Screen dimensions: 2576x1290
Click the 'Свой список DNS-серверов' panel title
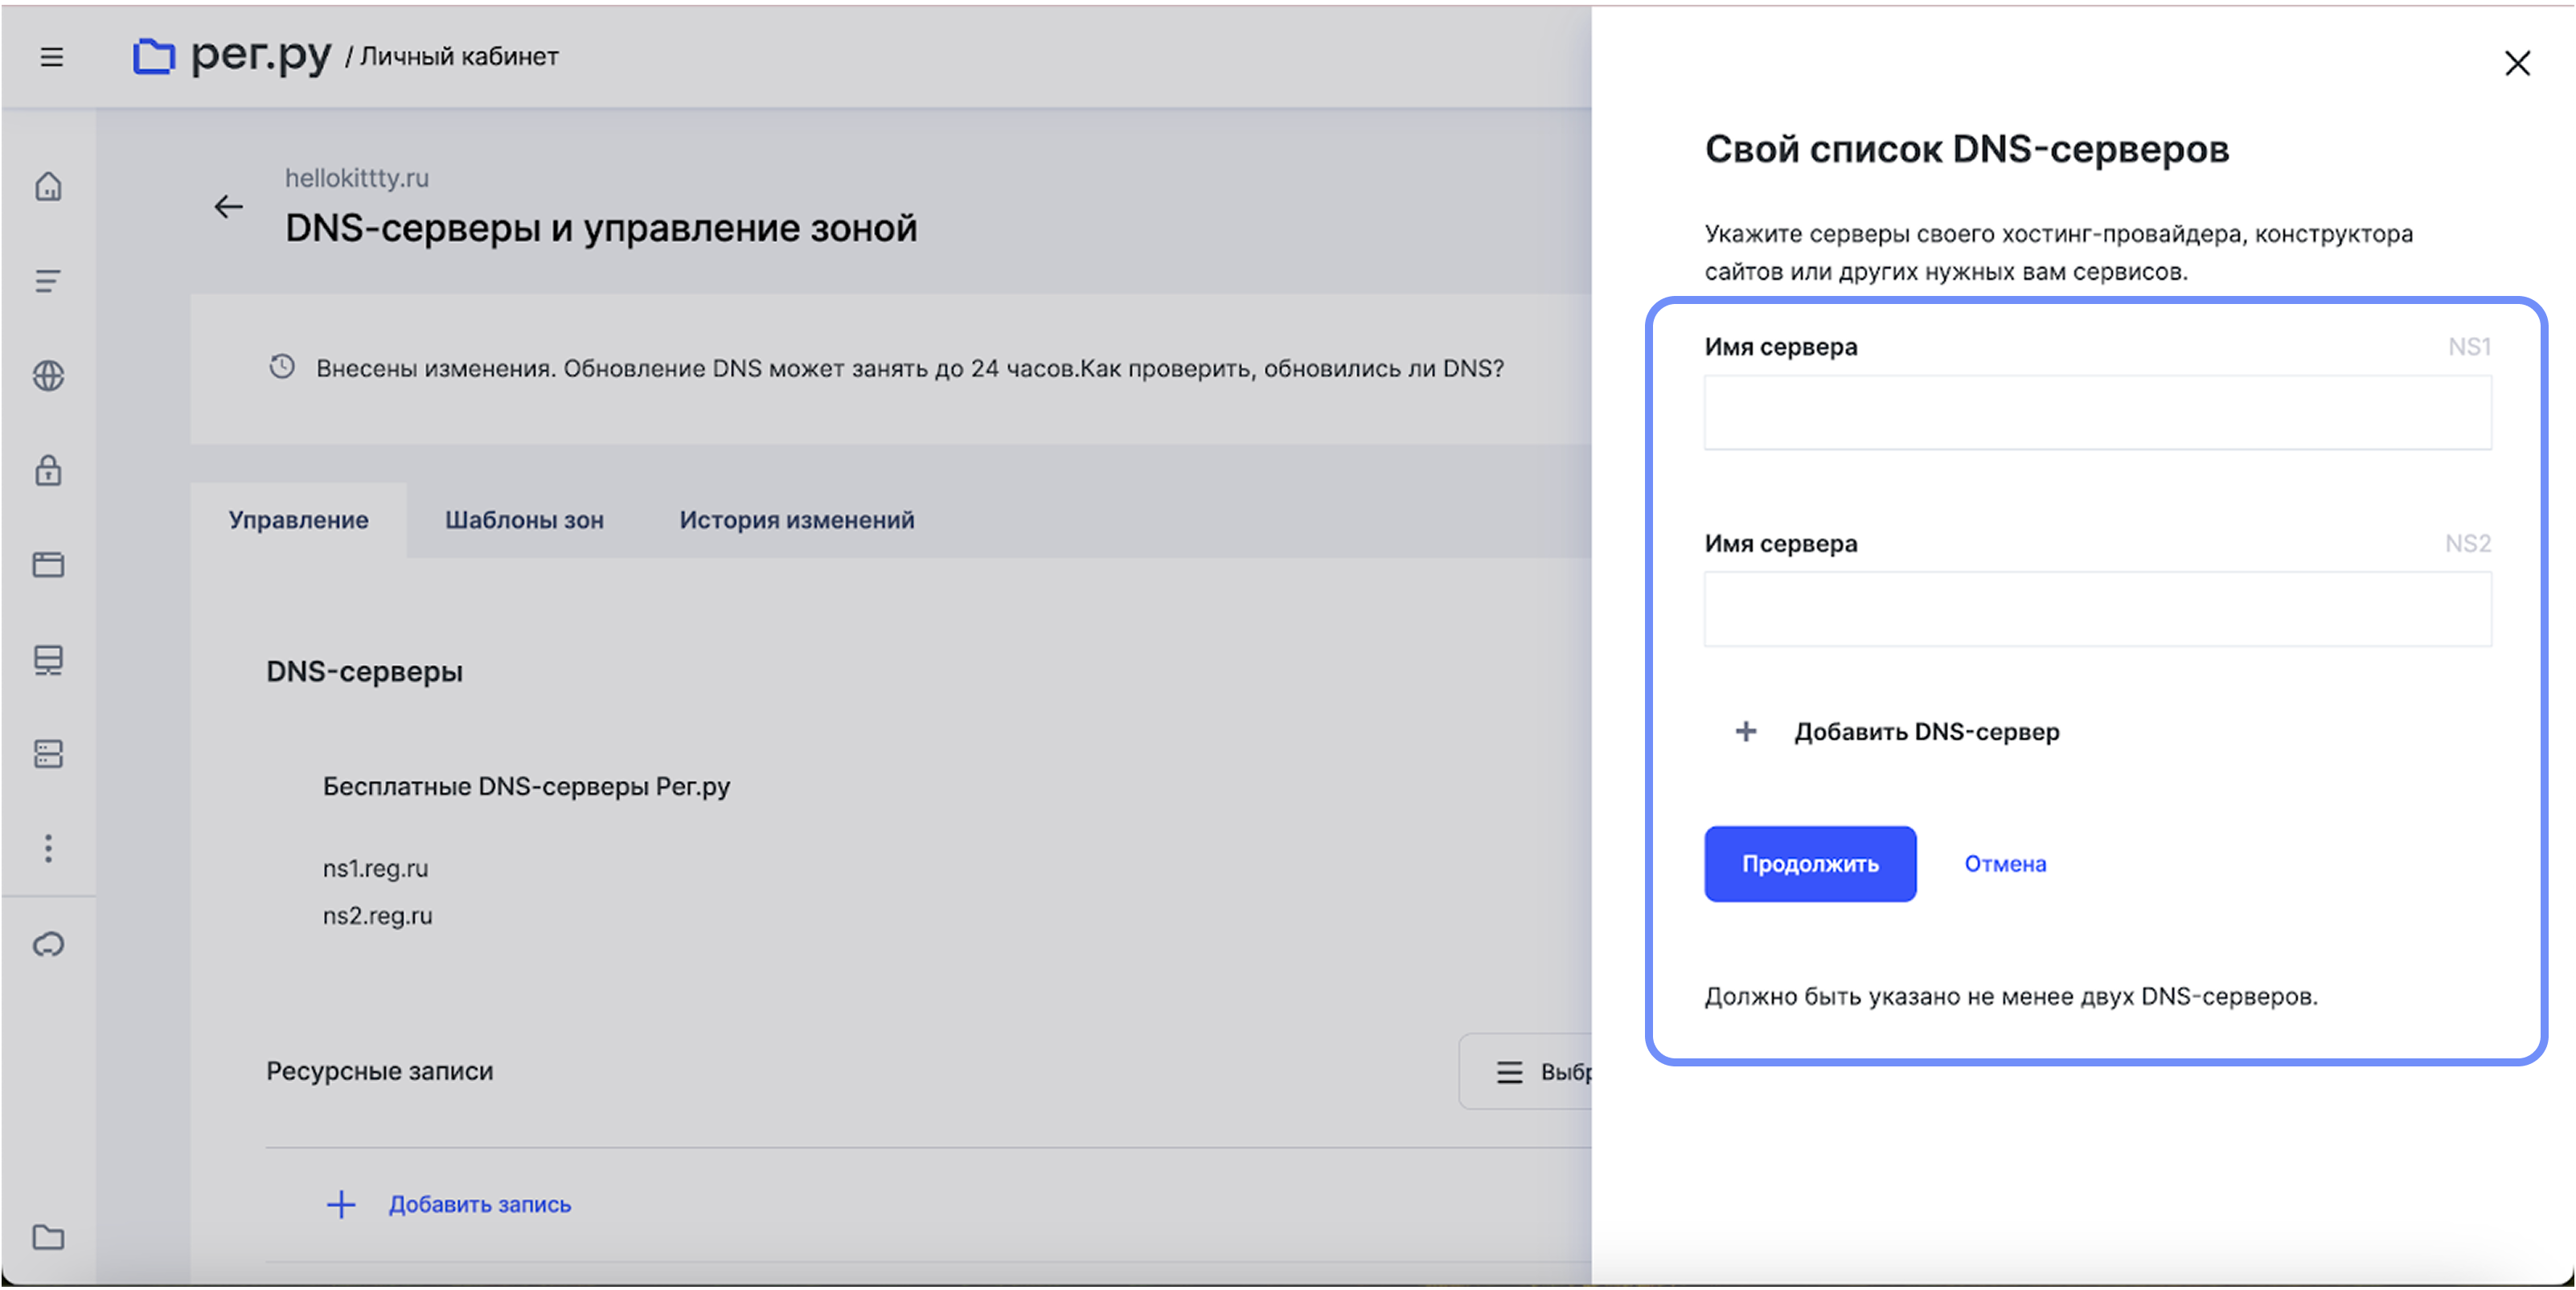click(x=1967, y=150)
